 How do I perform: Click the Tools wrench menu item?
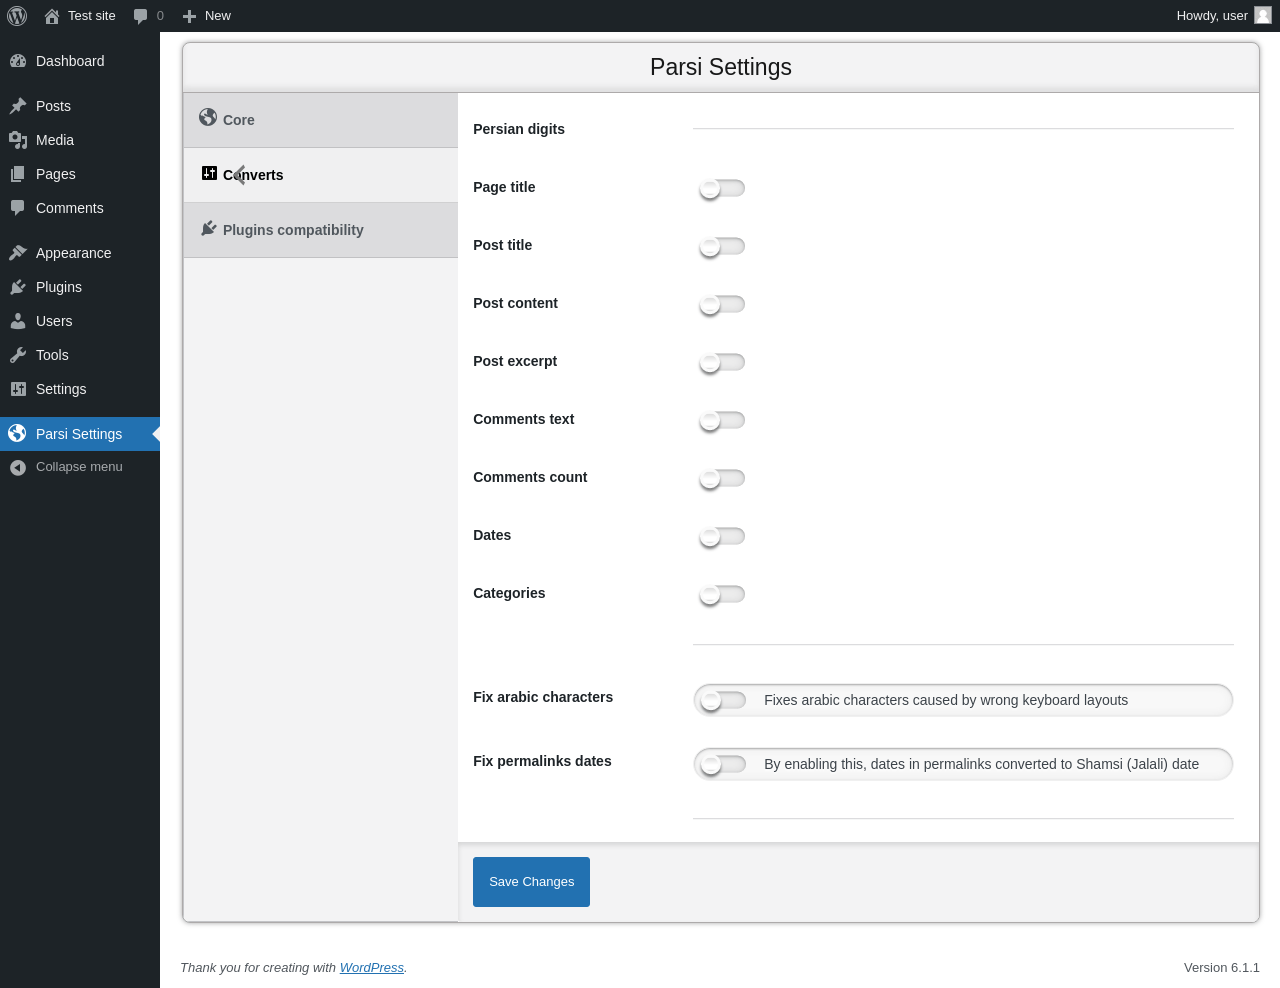tap(52, 355)
